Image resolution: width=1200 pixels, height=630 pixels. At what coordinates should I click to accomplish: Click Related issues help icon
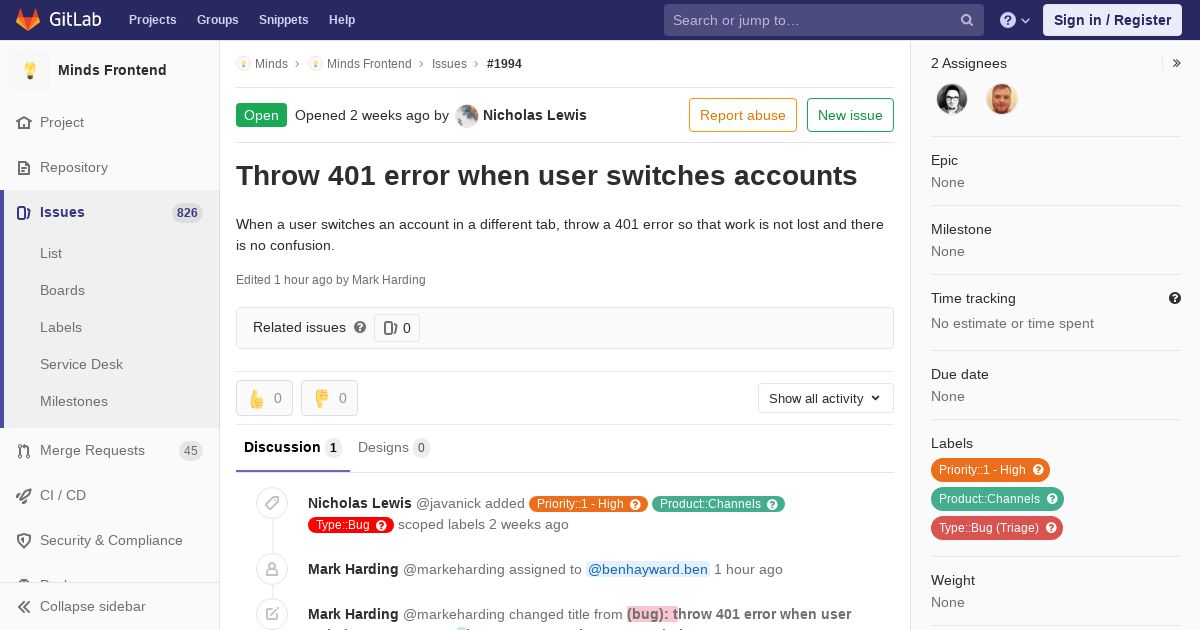[360, 327]
